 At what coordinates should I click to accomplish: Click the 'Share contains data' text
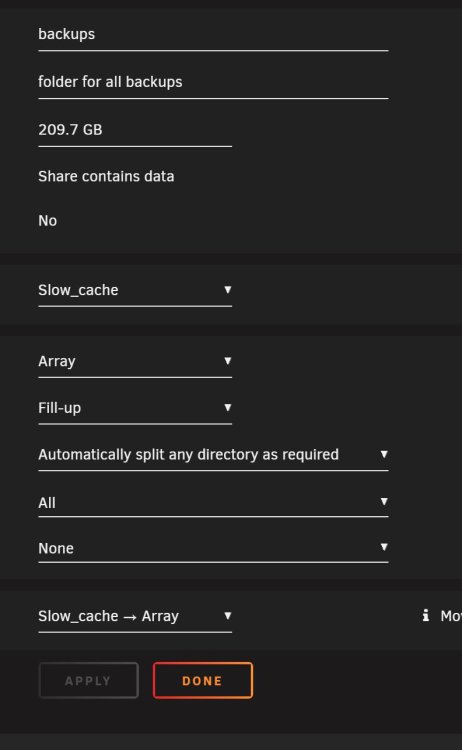pyautogui.click(x=106, y=176)
